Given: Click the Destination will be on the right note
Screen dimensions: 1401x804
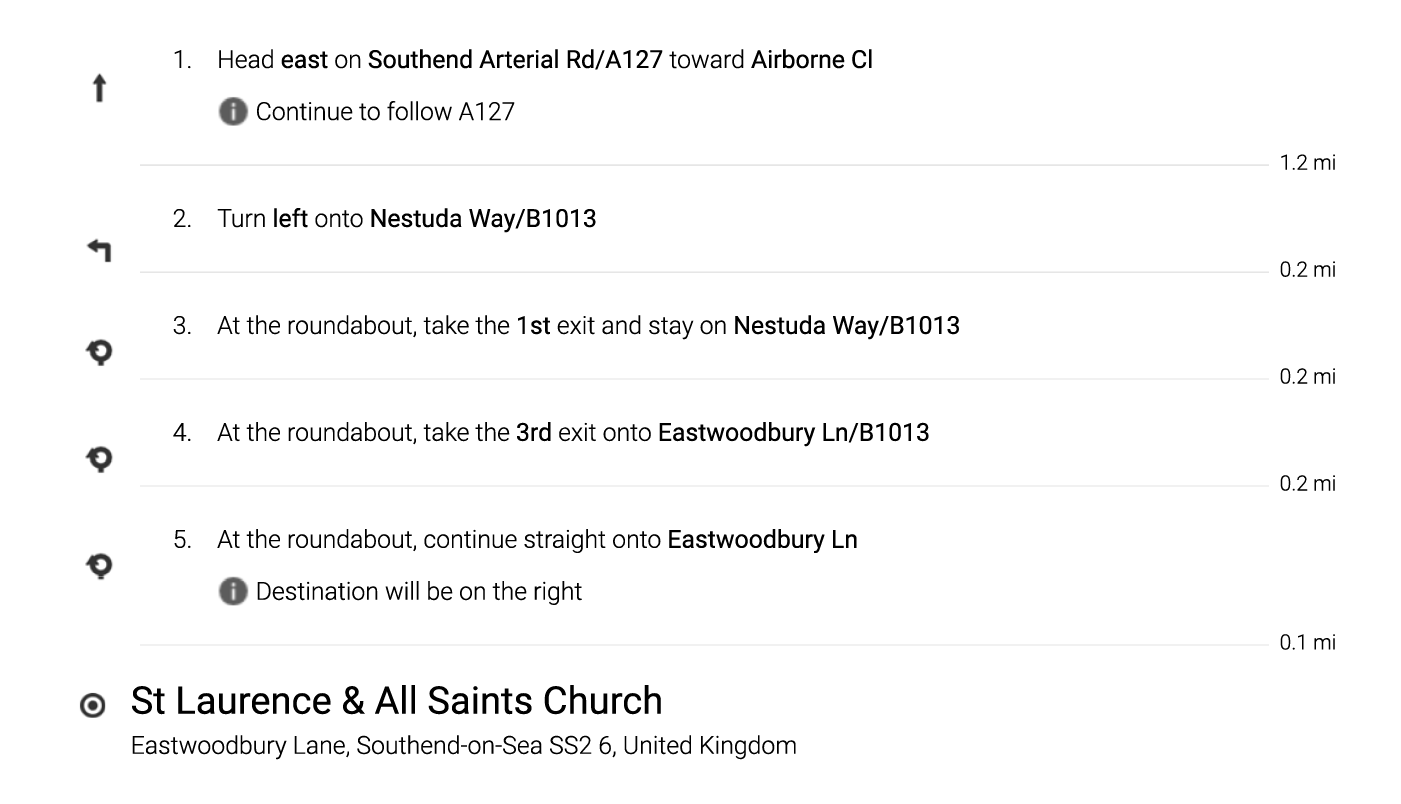Looking at the screenshot, I should 418,591.
